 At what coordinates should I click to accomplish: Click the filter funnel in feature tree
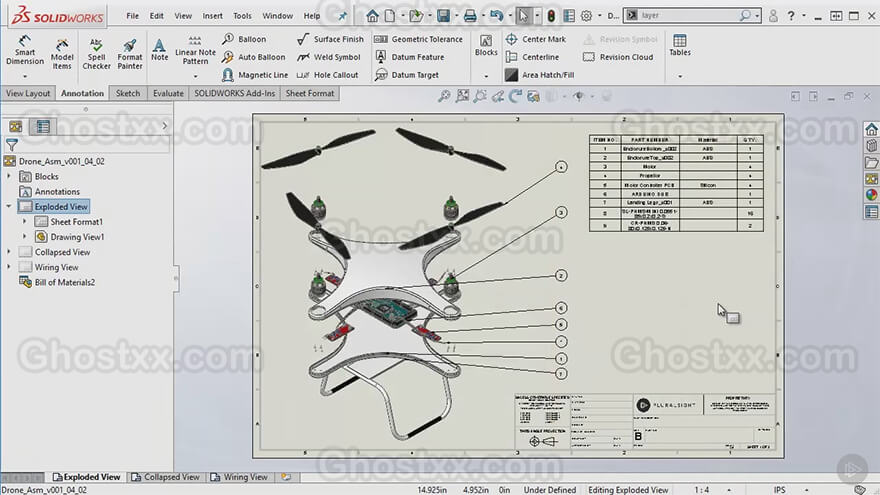pyautogui.click(x=12, y=145)
